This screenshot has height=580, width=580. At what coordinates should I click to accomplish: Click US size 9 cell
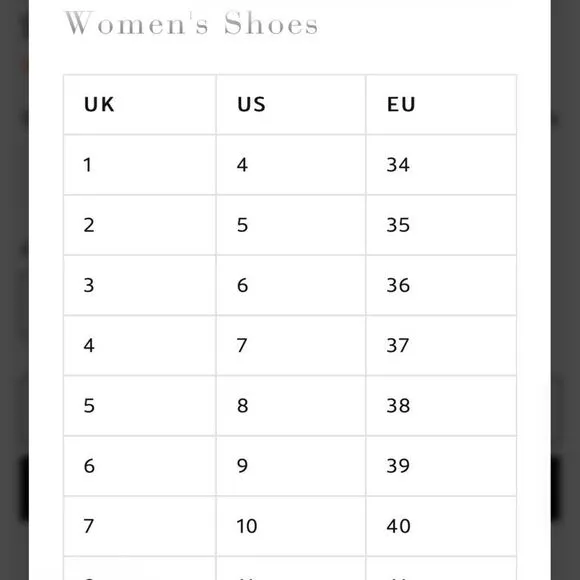(x=291, y=466)
